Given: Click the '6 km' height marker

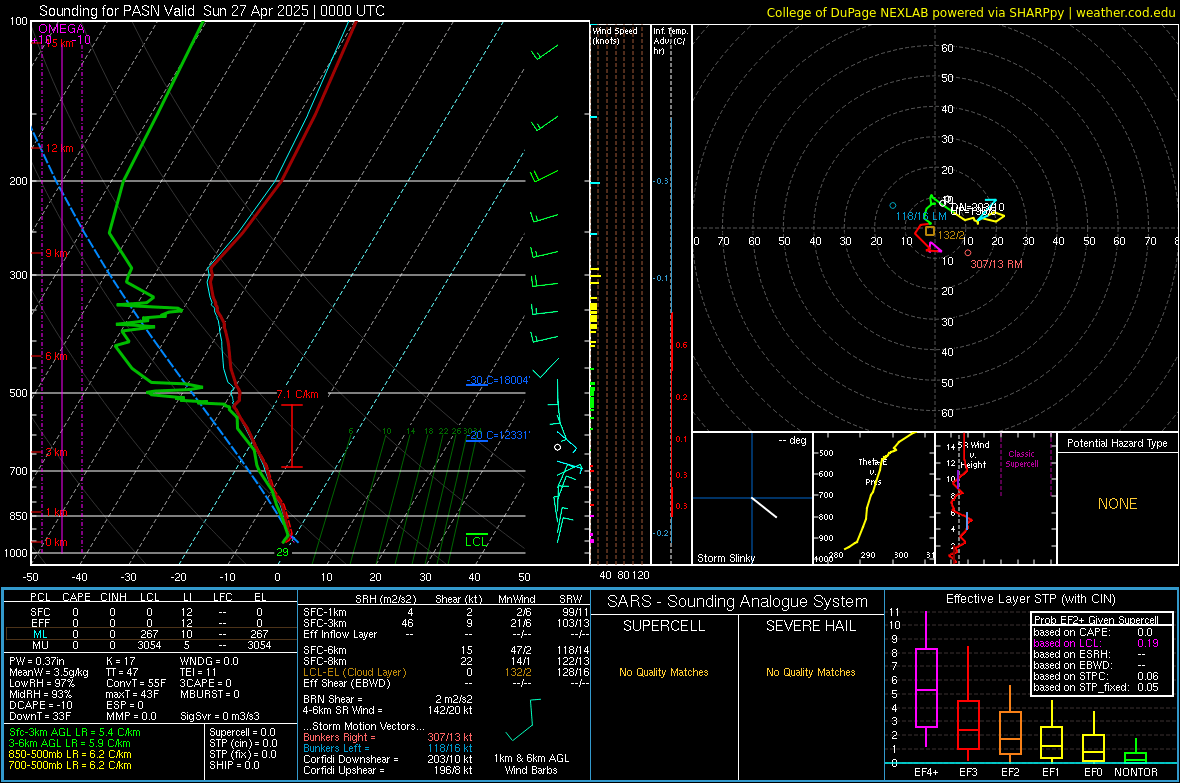Looking at the screenshot, I should click(56, 356).
